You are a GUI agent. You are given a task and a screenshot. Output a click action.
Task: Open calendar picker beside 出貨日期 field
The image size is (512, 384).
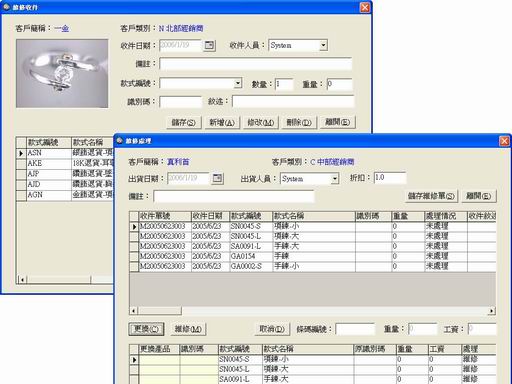point(217,178)
